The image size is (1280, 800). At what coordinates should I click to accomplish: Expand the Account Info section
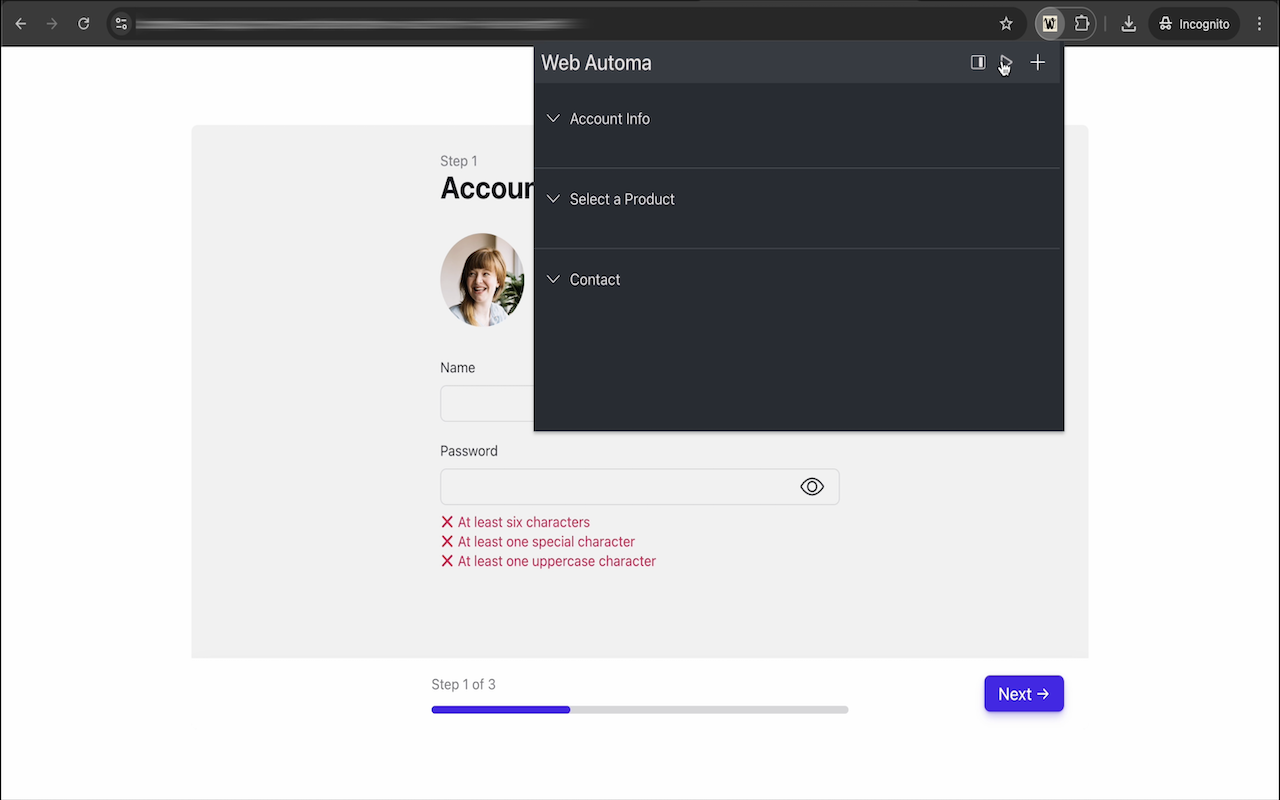610,118
